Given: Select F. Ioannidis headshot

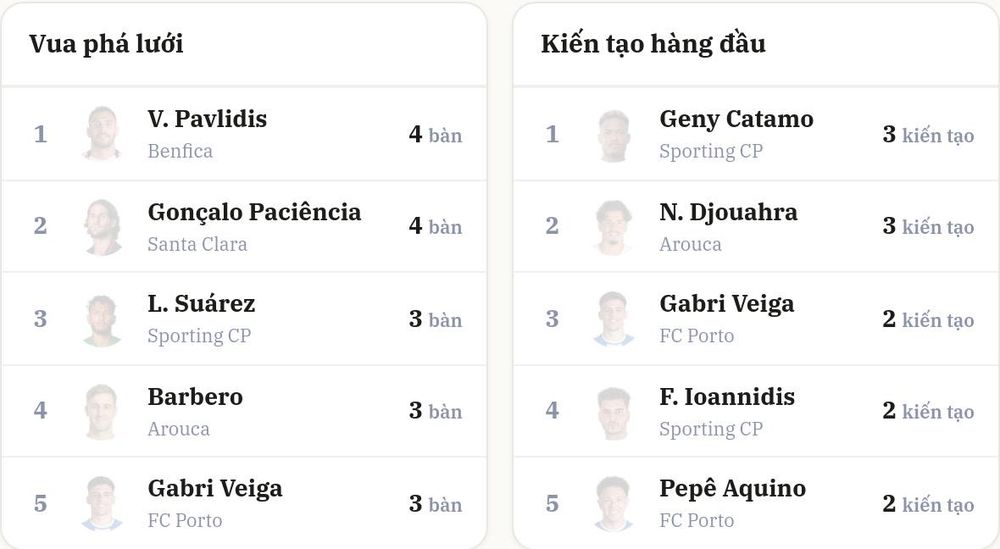Looking at the screenshot, I should click(x=614, y=412).
